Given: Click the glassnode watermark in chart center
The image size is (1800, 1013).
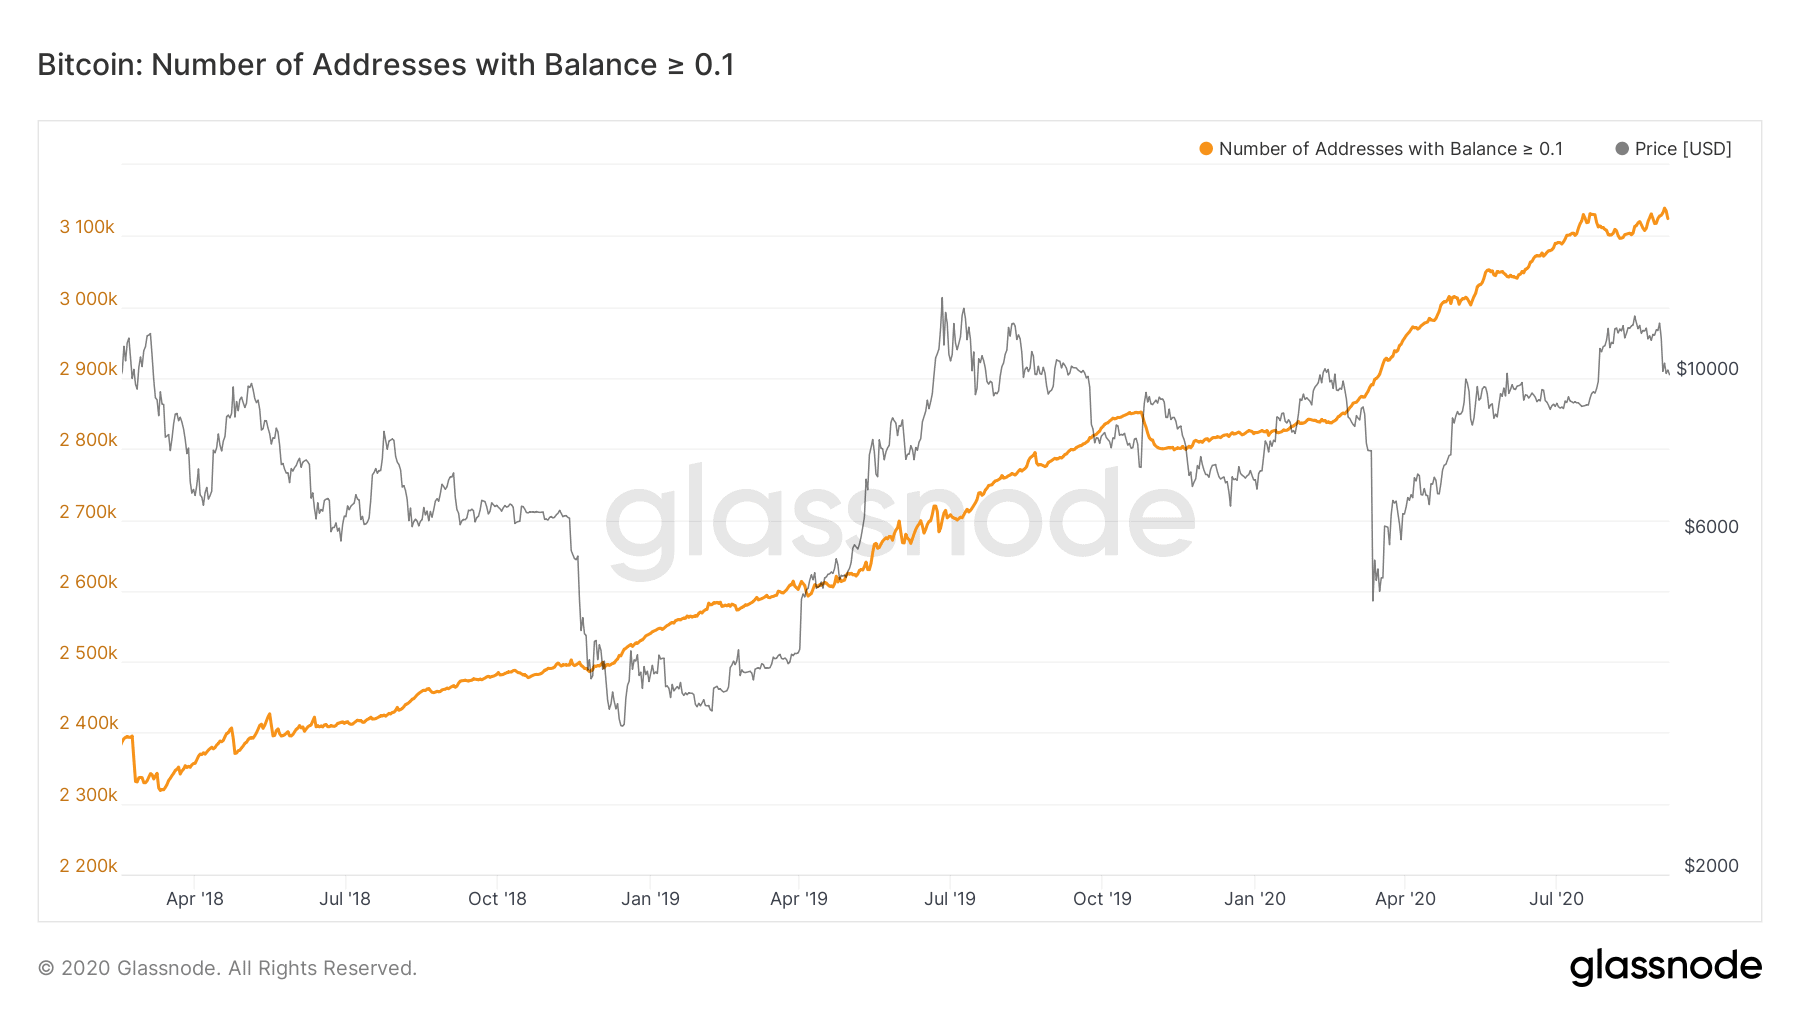Looking at the screenshot, I should click(x=900, y=520).
